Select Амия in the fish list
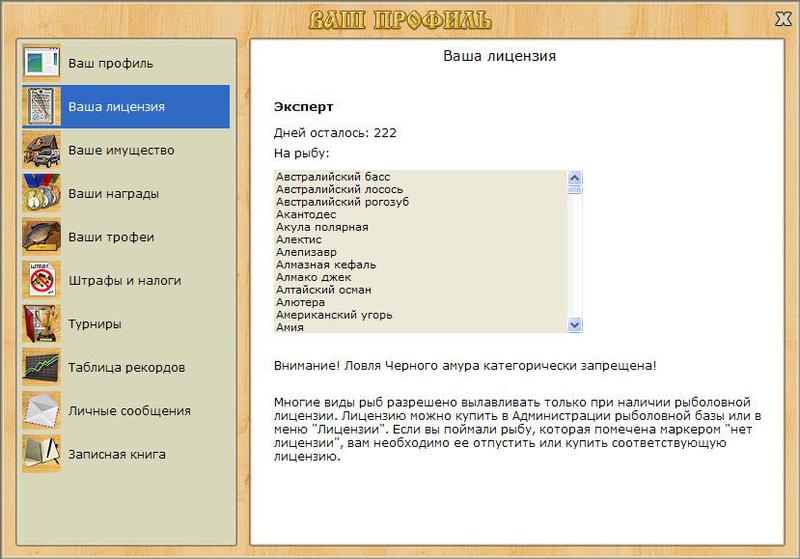800x559 pixels. [x=420, y=327]
